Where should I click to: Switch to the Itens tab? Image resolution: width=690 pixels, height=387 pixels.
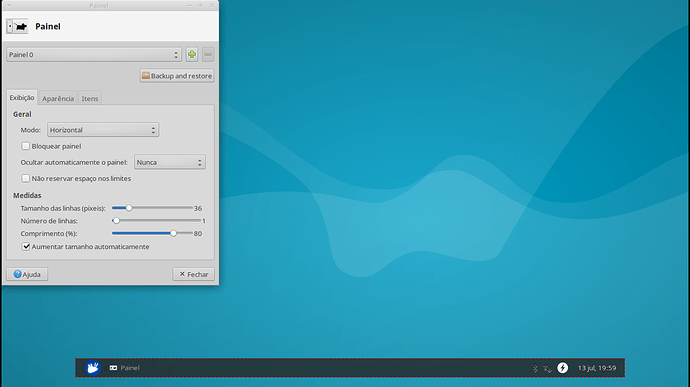click(x=90, y=99)
